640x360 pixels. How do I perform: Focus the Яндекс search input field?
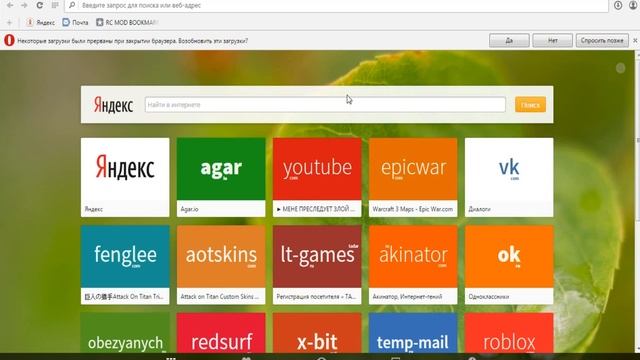(325, 105)
